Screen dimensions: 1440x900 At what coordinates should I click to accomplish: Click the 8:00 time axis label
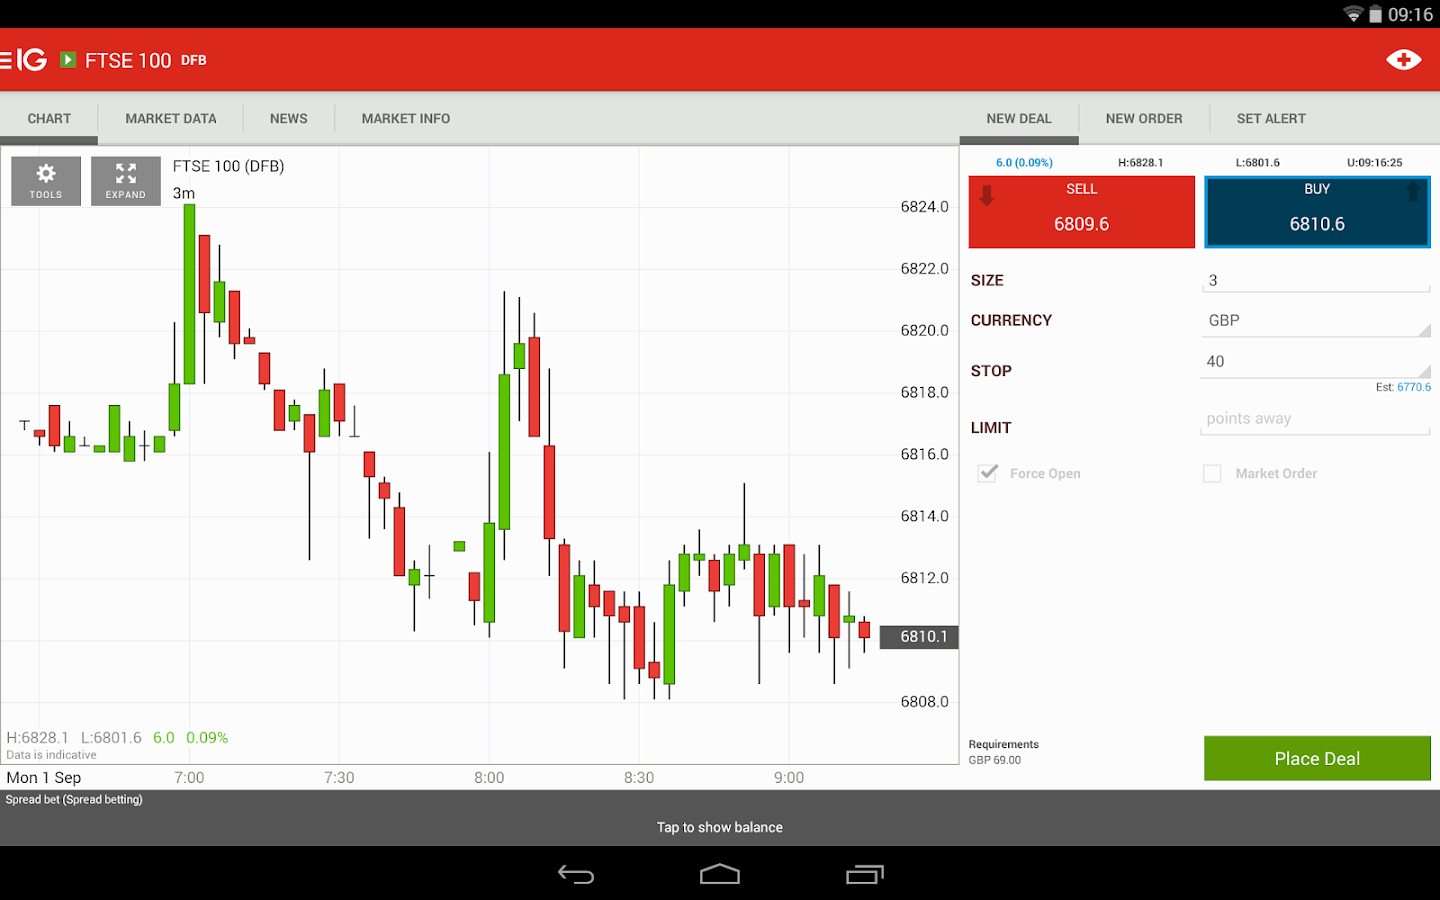(489, 778)
